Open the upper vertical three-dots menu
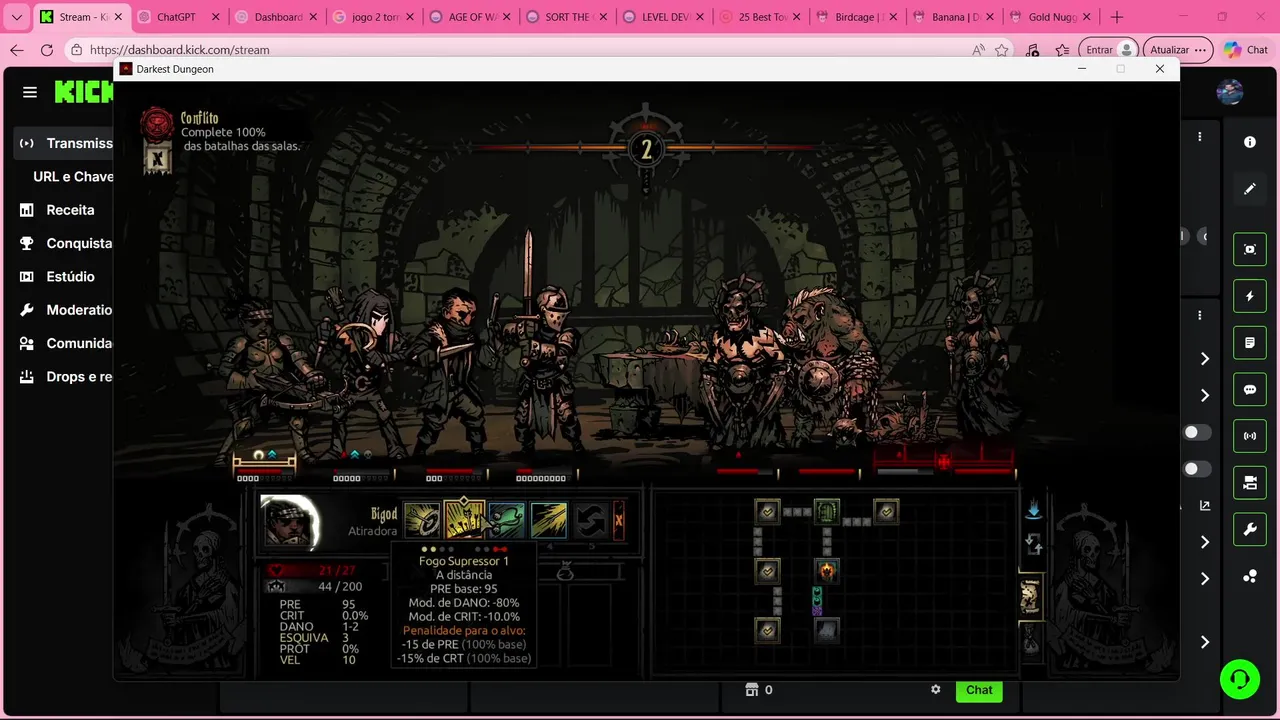 coord(1200,137)
